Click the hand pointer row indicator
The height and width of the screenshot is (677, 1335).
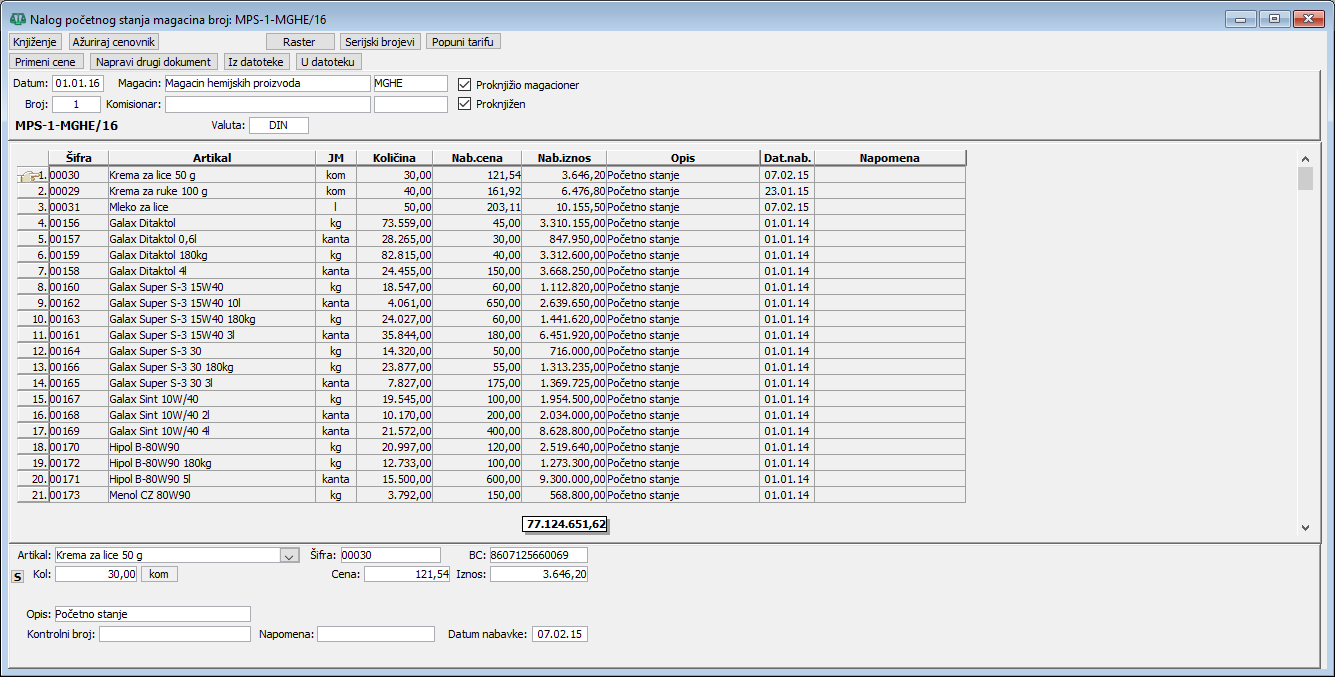click(32, 175)
